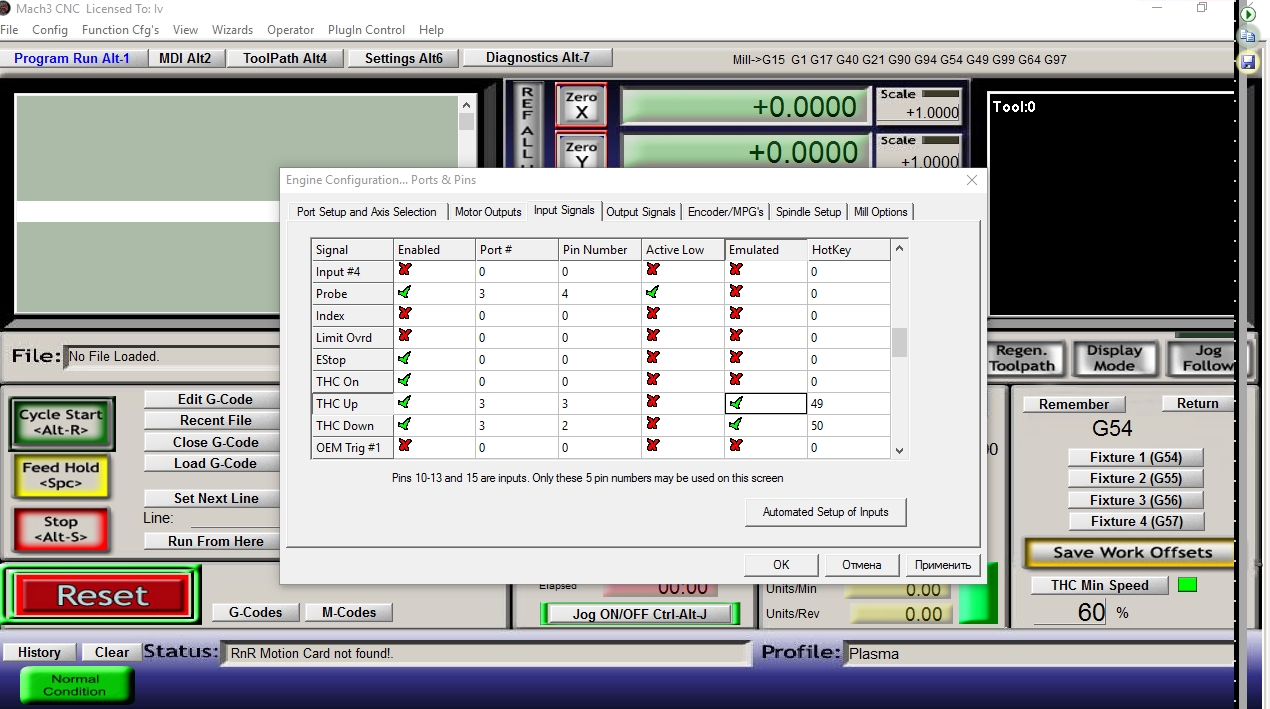Open the Config menu
1270x709 pixels.
tap(50, 30)
